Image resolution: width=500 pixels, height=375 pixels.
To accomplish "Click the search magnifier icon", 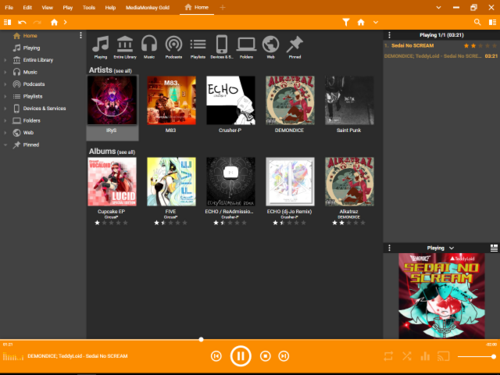I will pyautogui.click(x=477, y=22).
